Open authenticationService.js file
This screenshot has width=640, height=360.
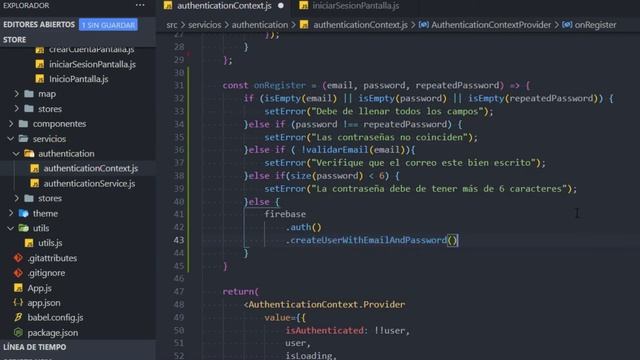pyautogui.click(x=89, y=184)
